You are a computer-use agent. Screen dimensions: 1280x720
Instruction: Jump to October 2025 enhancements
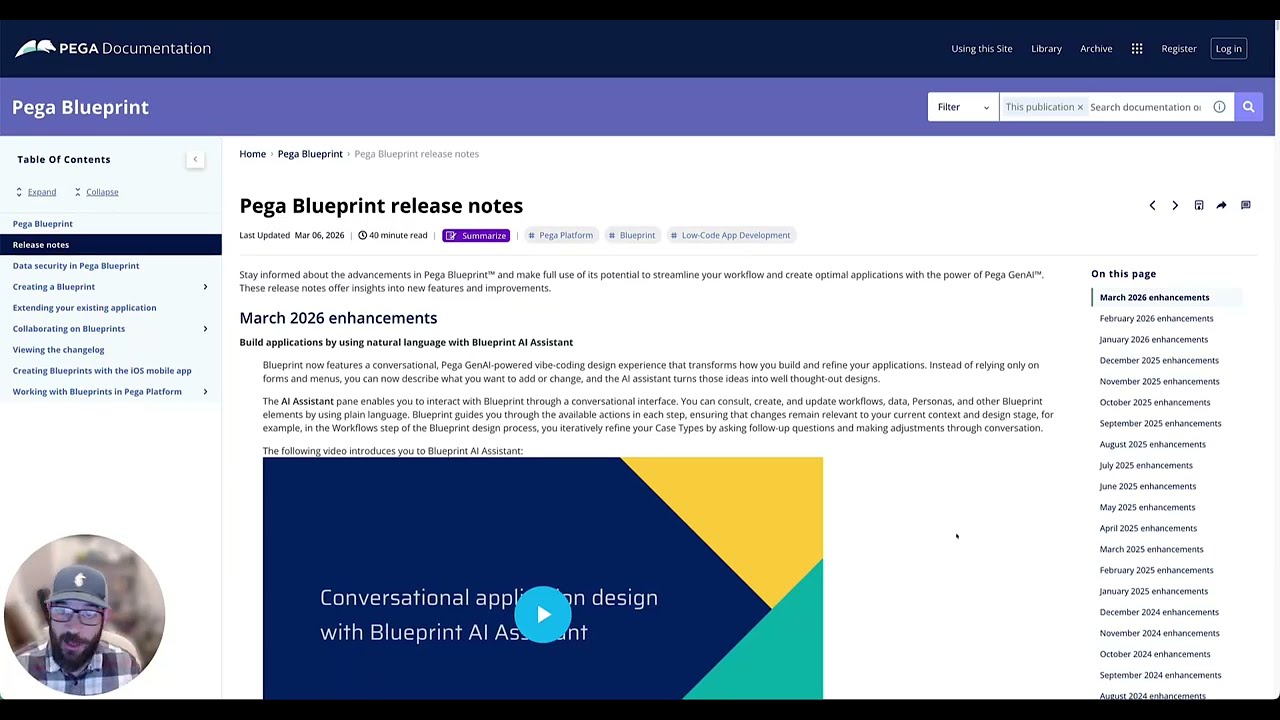(x=1154, y=402)
